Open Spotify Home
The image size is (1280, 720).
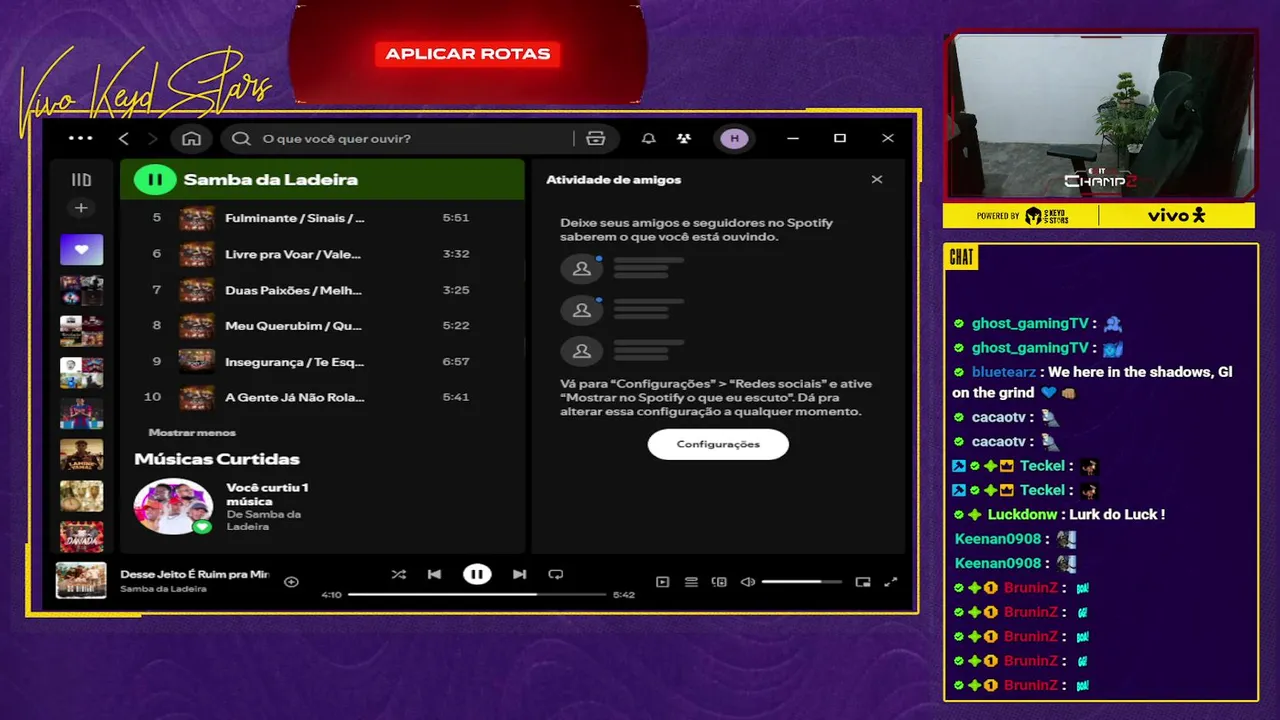(x=192, y=138)
